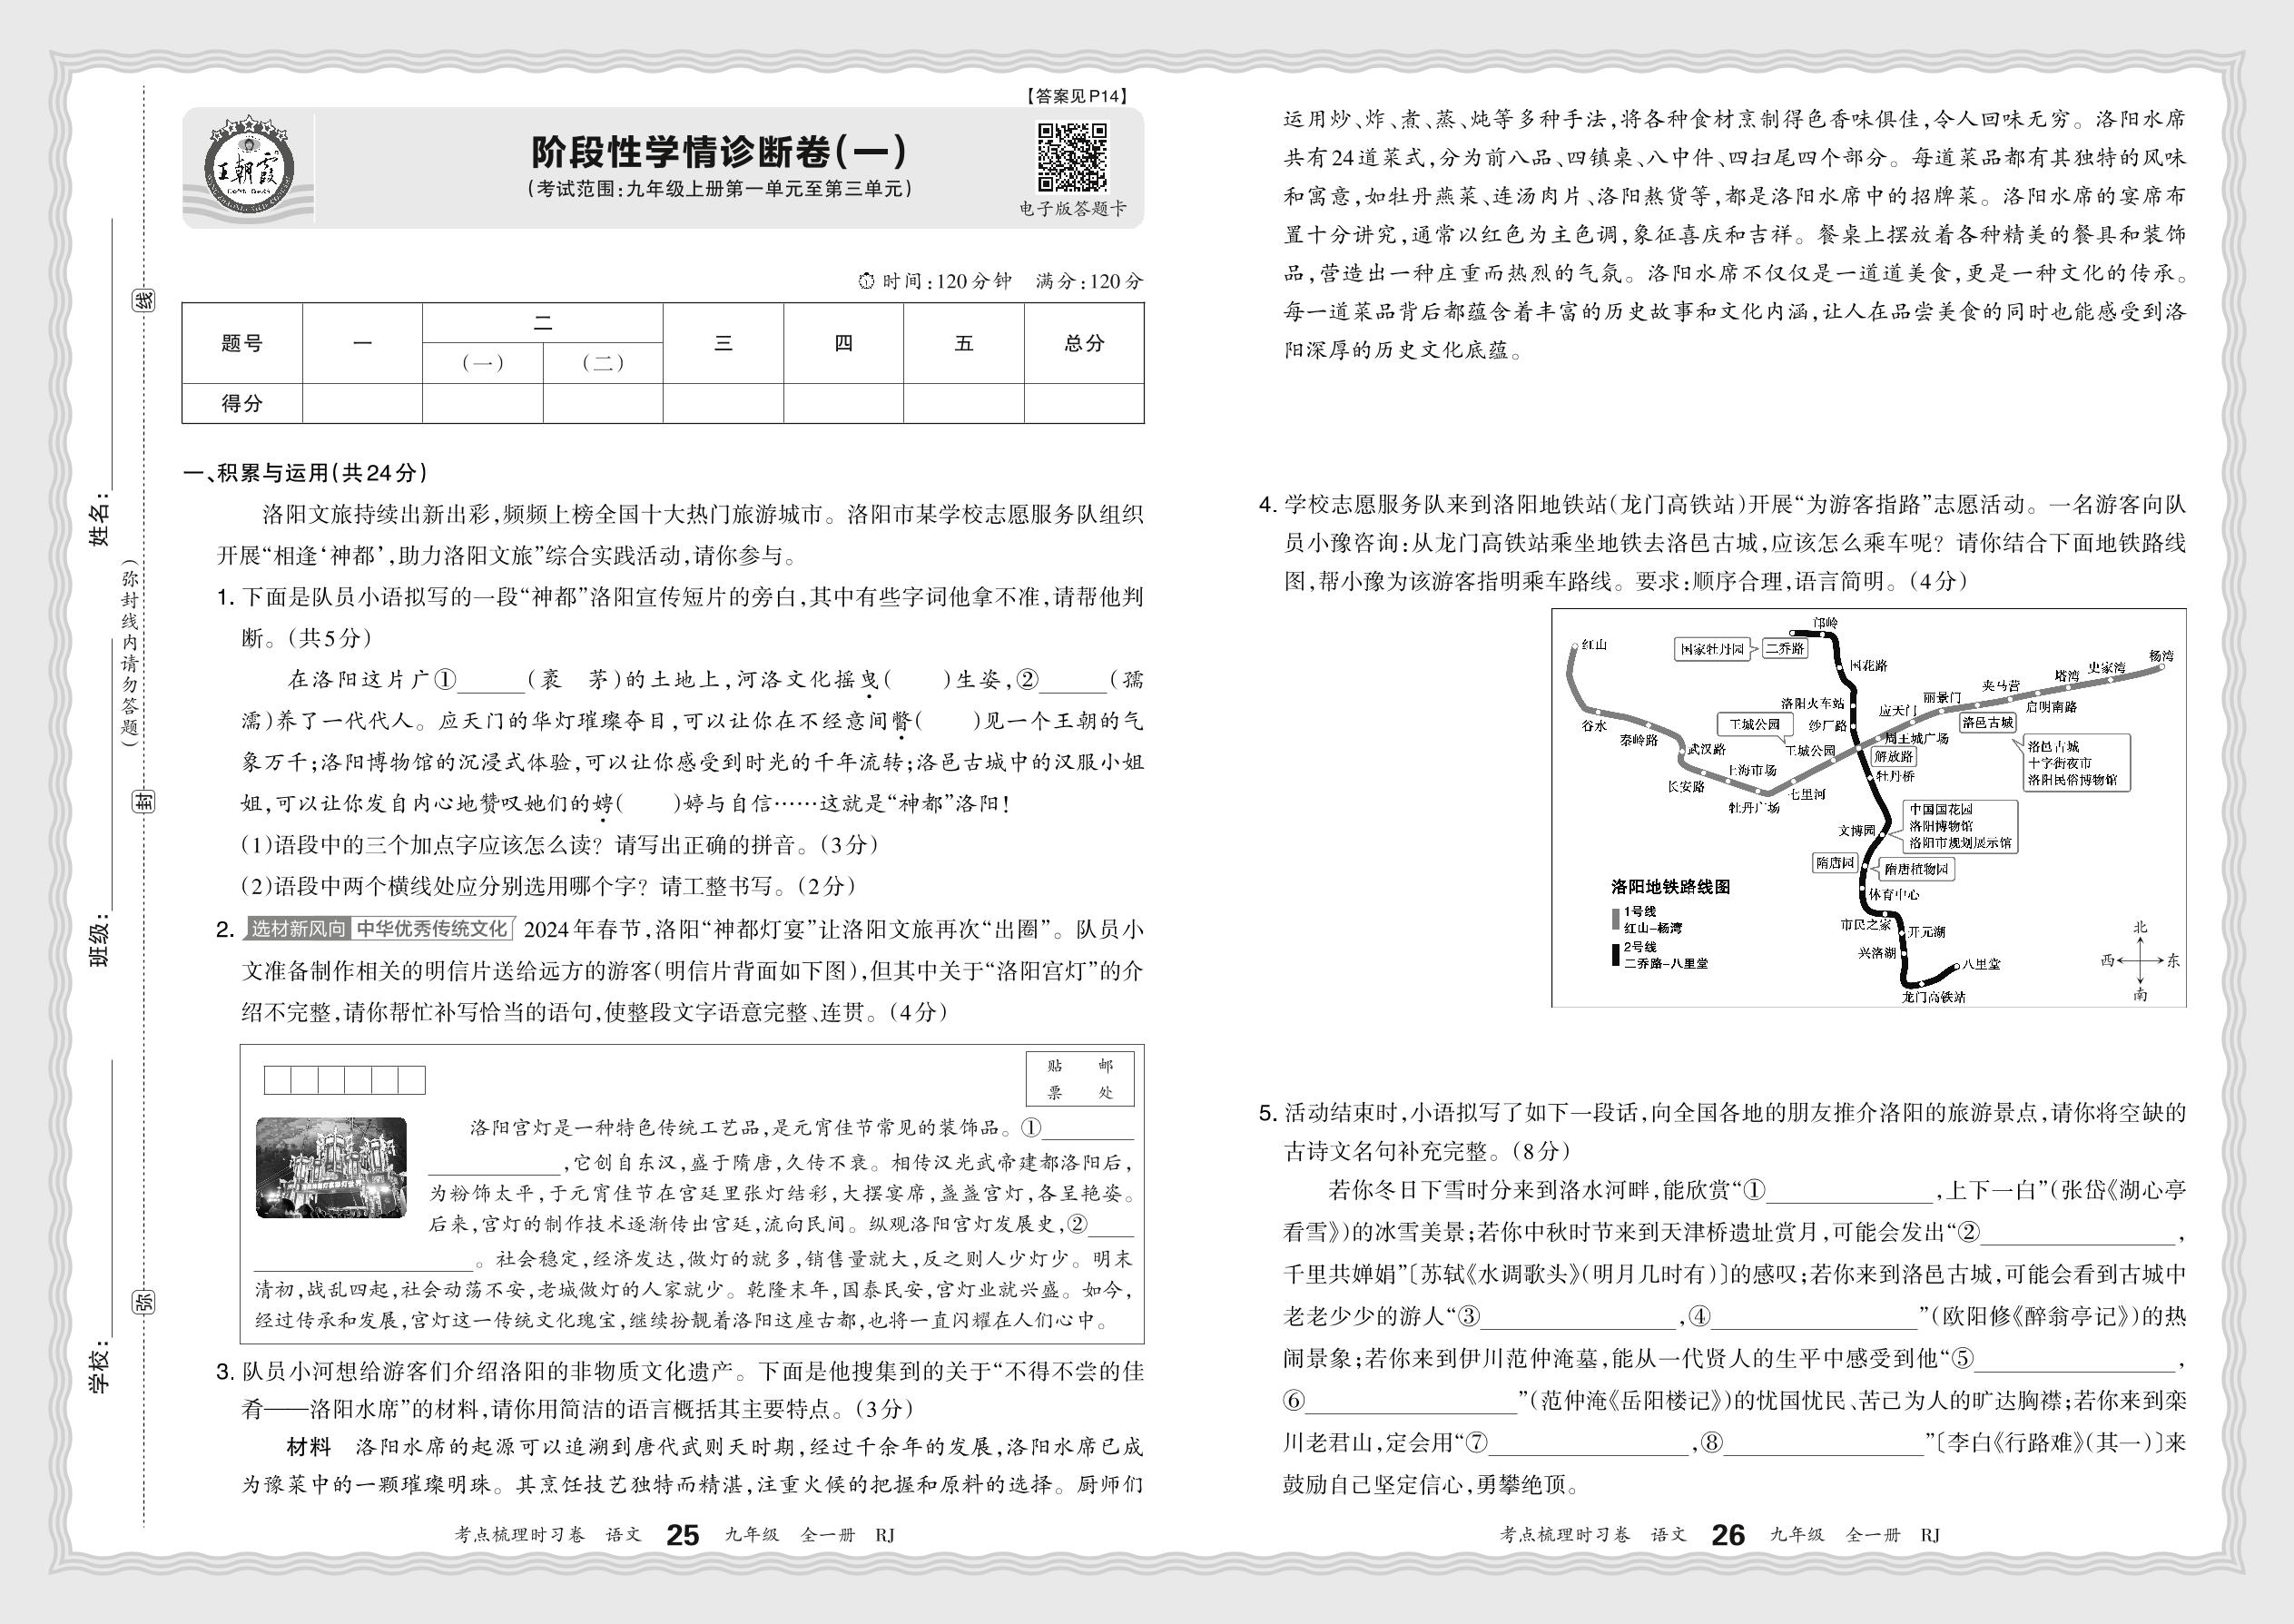Click the first postal code box on the postcard
This screenshot has width=2294, height=1624.
(x=277, y=1080)
